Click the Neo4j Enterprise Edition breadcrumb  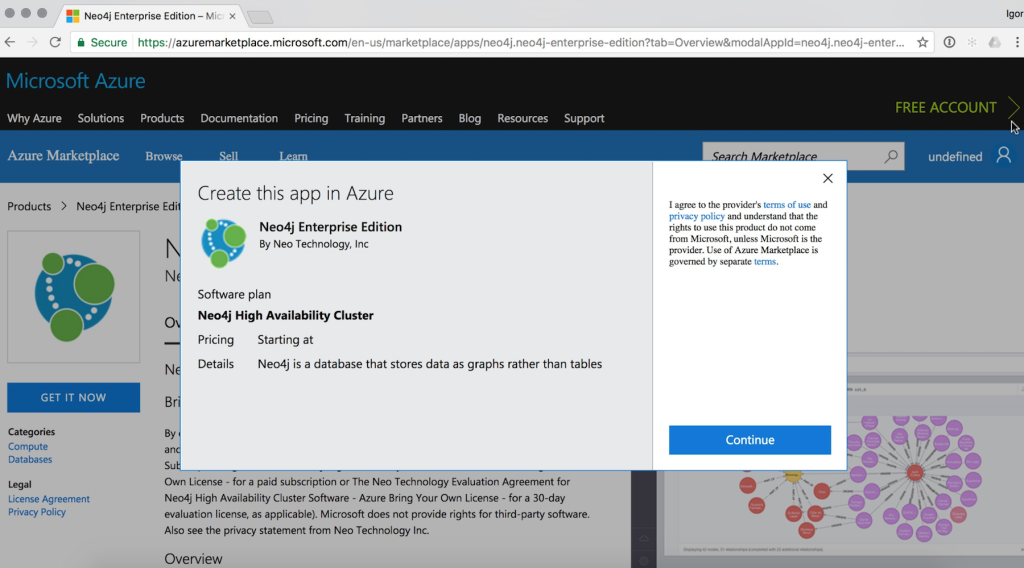point(128,206)
